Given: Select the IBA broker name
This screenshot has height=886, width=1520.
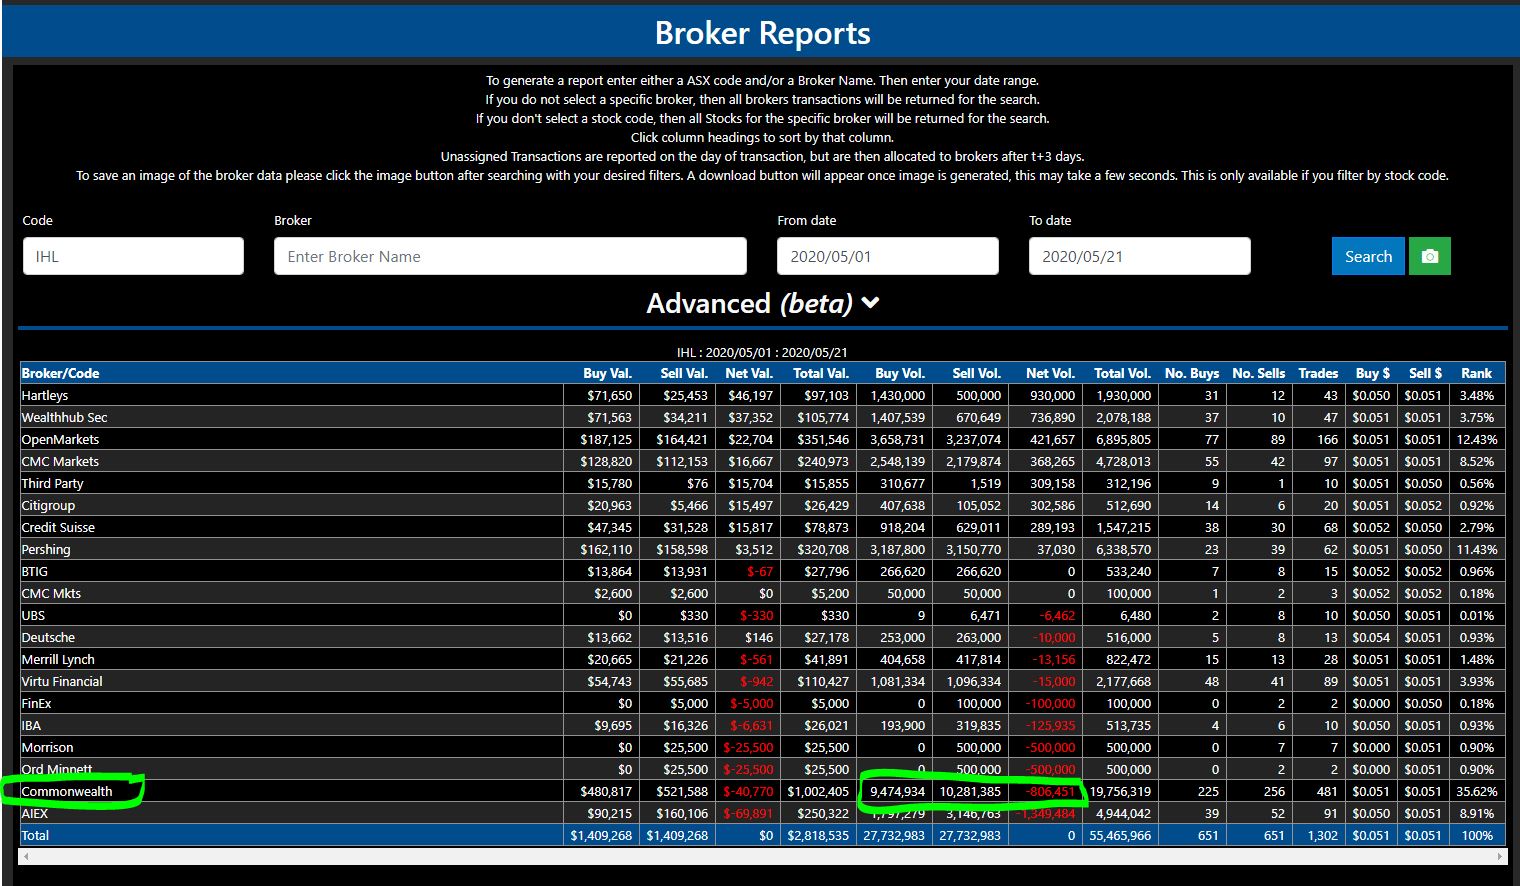Looking at the screenshot, I should pos(31,725).
